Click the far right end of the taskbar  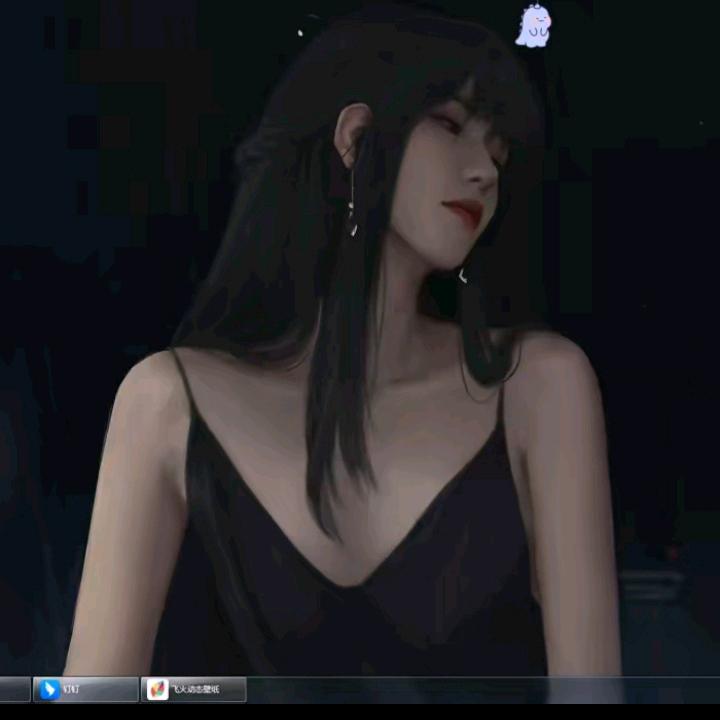click(705, 689)
